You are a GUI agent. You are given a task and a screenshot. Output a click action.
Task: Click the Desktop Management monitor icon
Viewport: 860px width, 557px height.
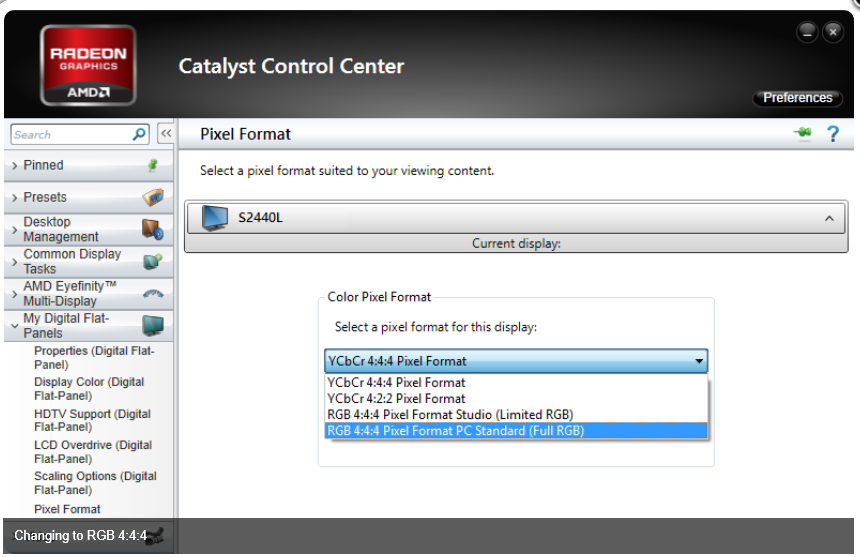(x=152, y=230)
